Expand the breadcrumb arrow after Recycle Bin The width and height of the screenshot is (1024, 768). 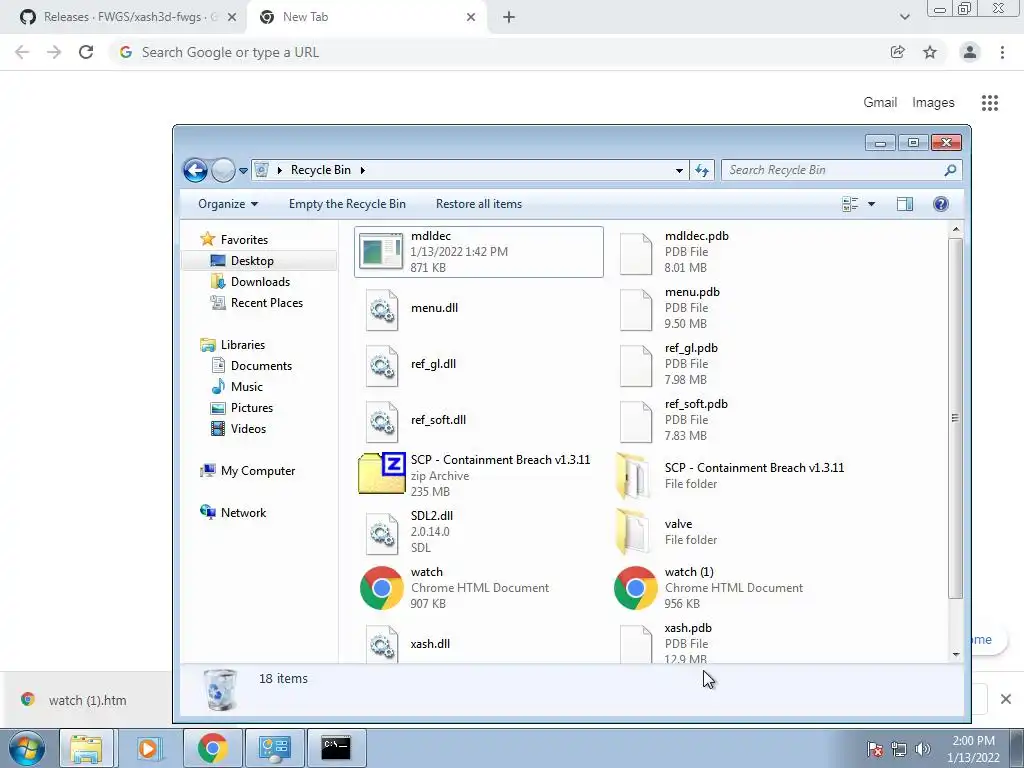click(x=362, y=170)
